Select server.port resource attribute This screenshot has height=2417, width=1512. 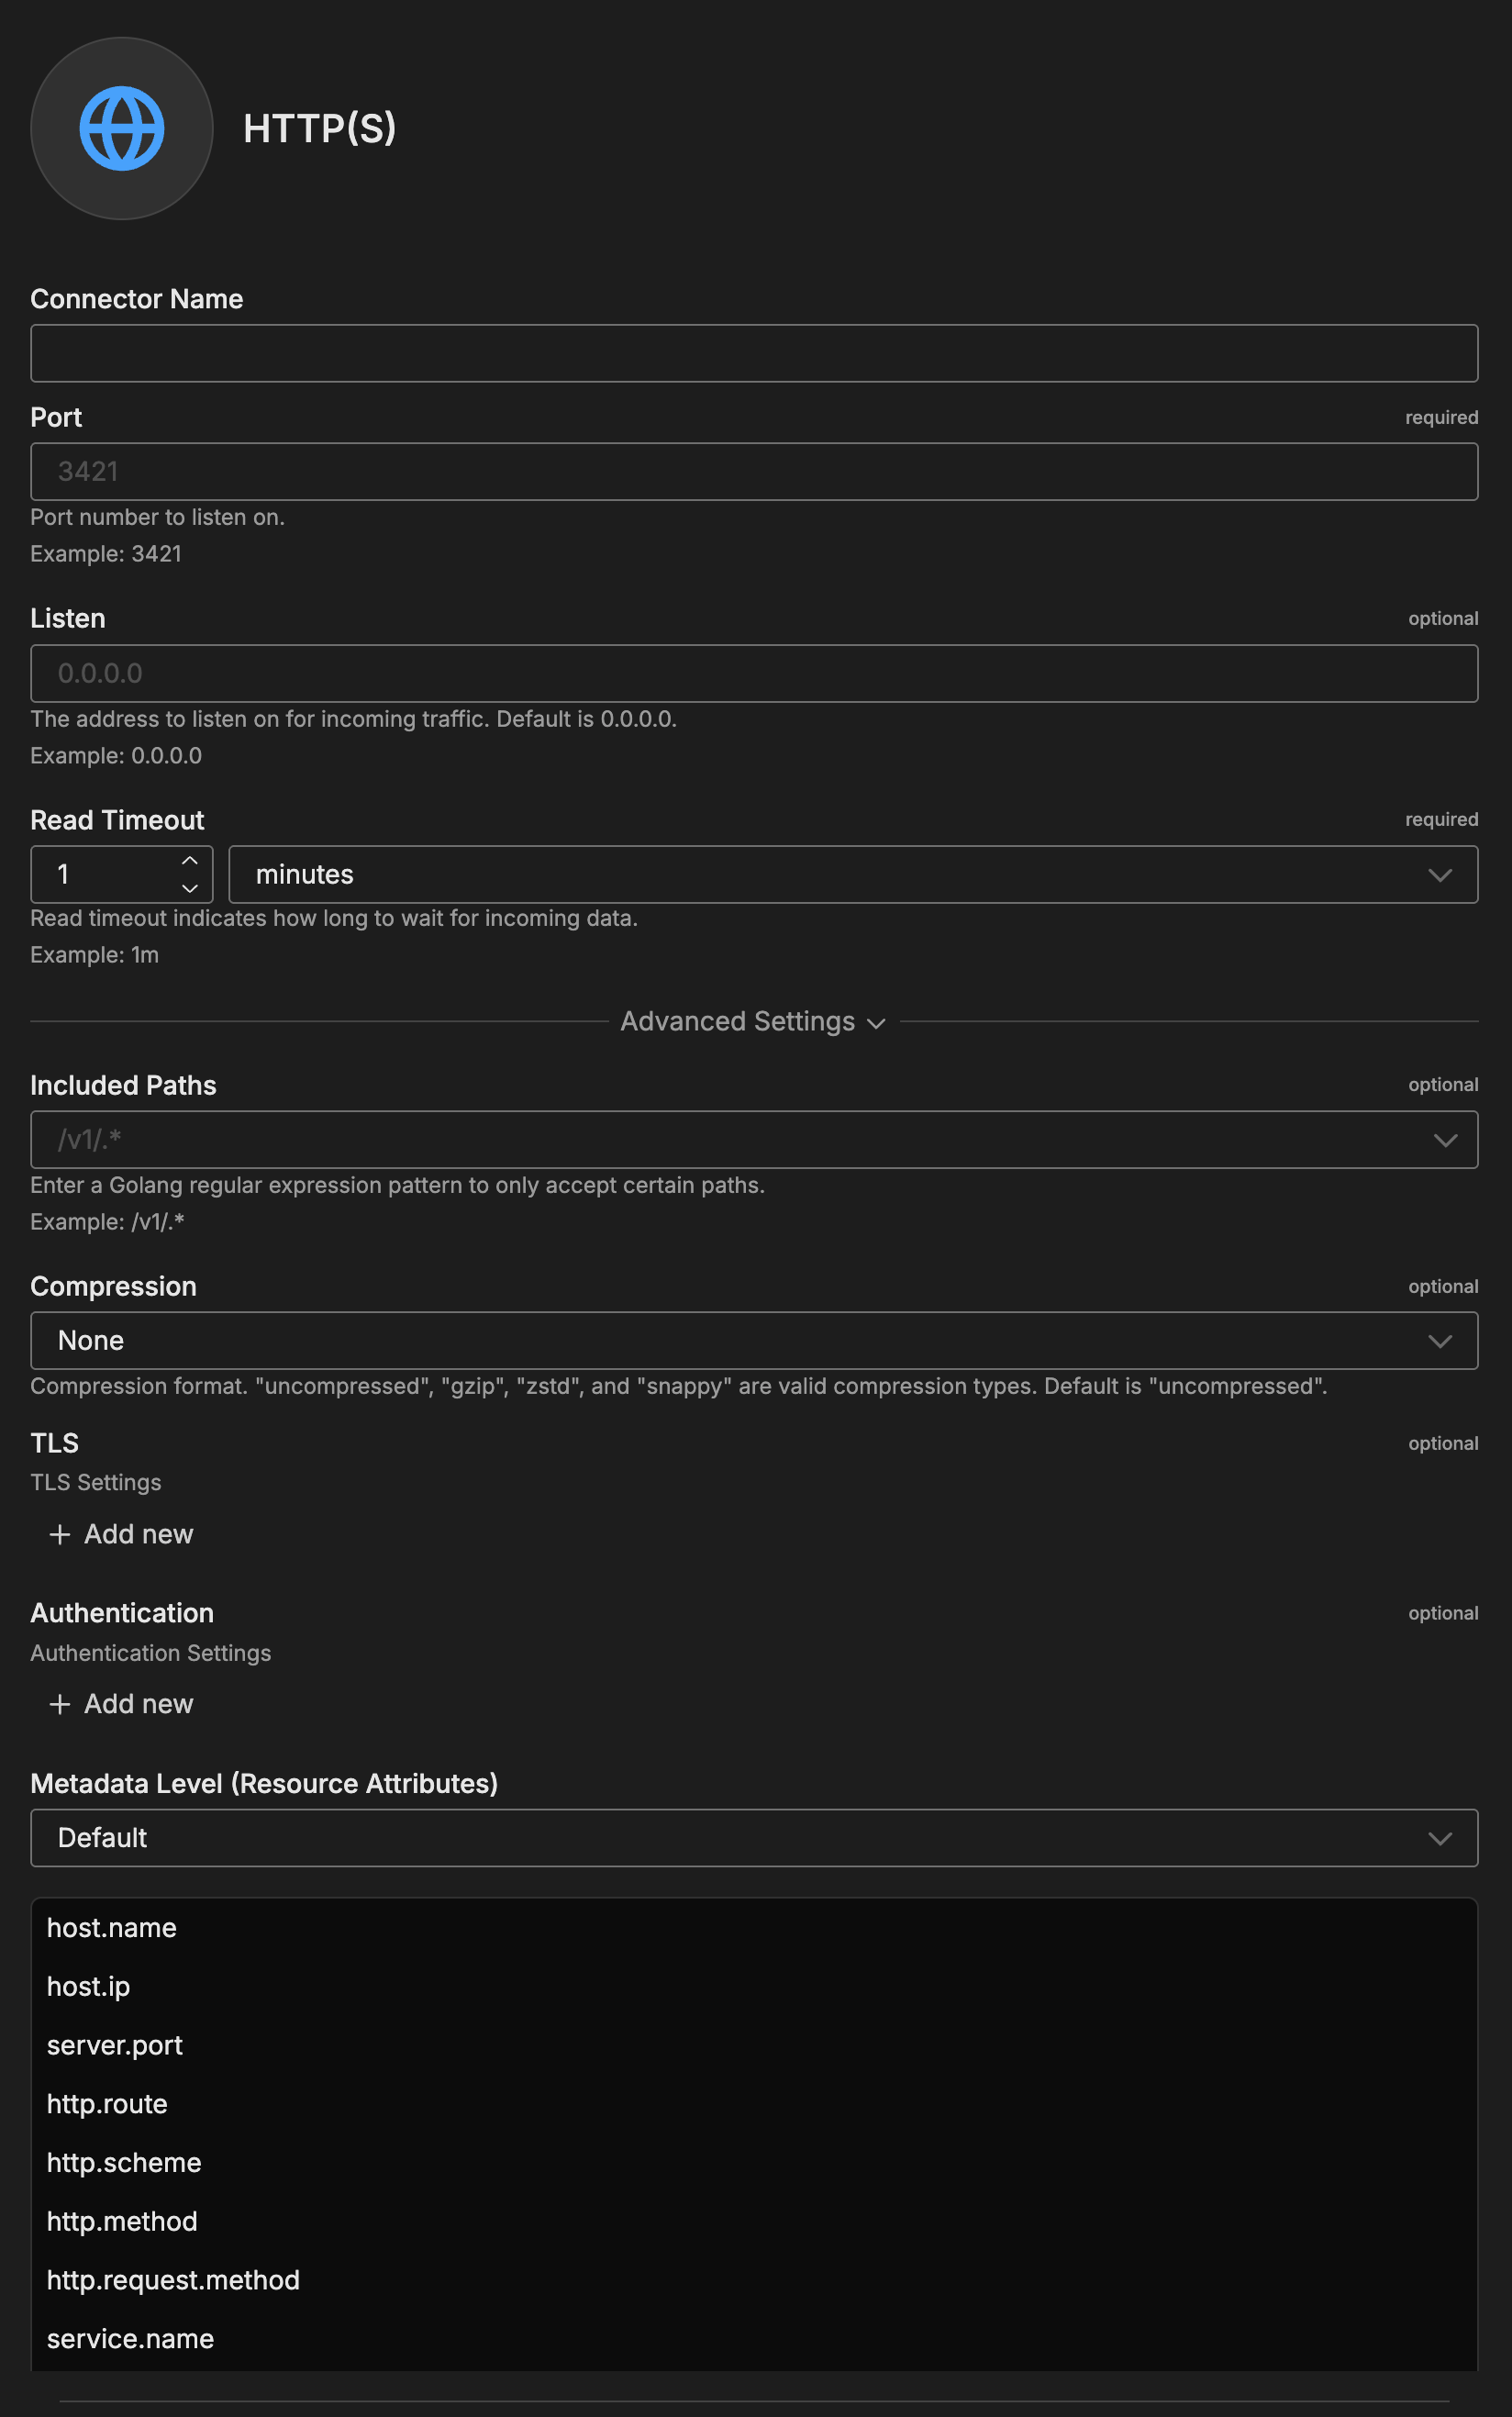(115, 2046)
